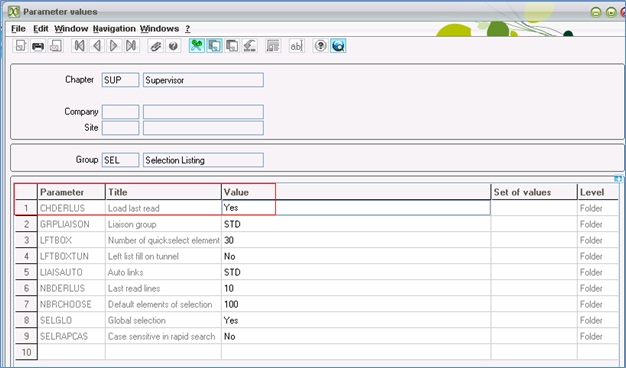Viewport: 626px width, 368px height.
Task: Click the 'Liaison group' title cell
Action: click(164, 224)
